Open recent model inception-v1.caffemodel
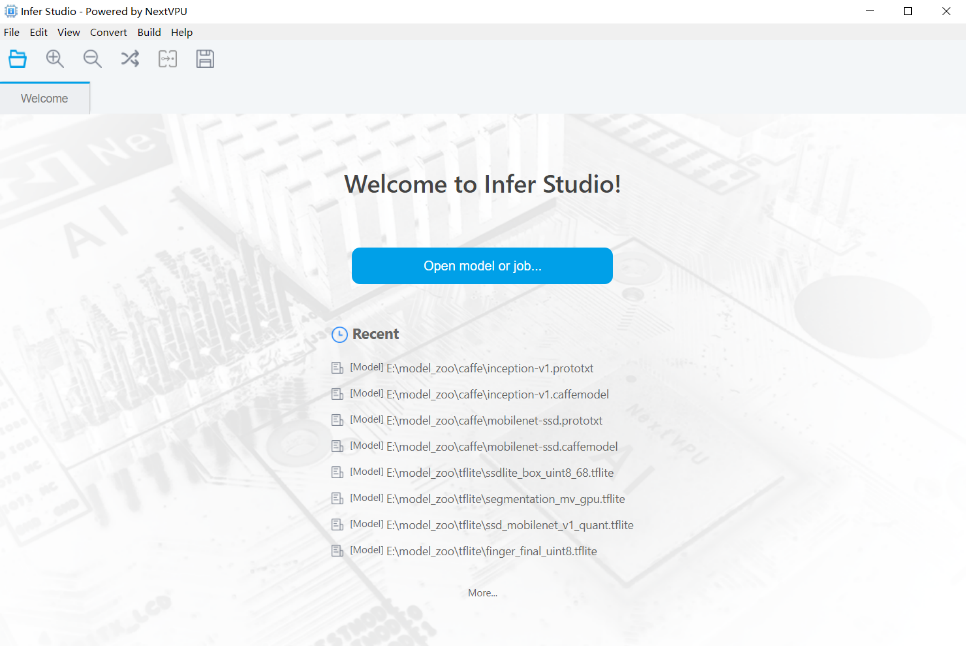Viewport: 966px width, 646px height. [x=497, y=394]
